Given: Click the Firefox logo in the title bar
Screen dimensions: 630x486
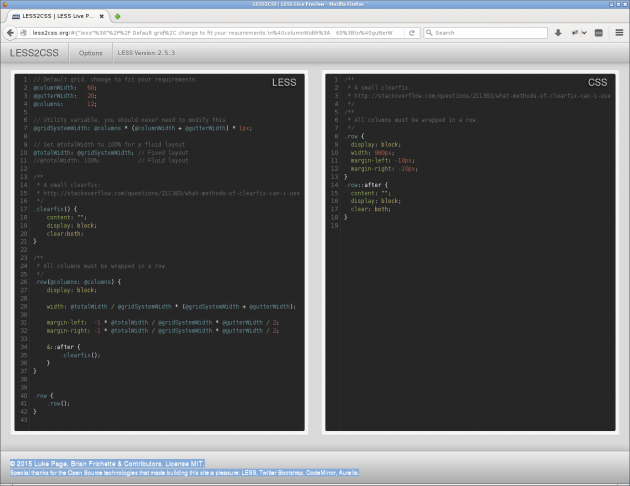Looking at the screenshot, I should [5, 4].
